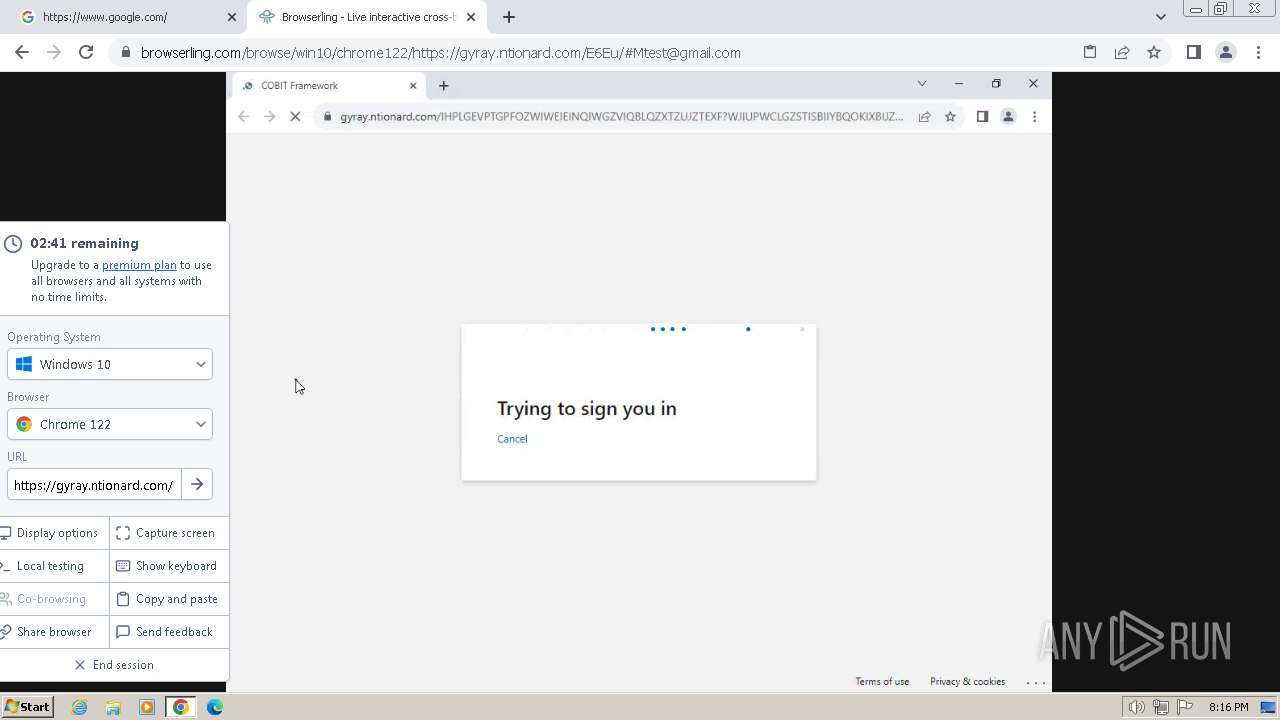
Task: Toggle outer browser side panel
Action: [1193, 52]
